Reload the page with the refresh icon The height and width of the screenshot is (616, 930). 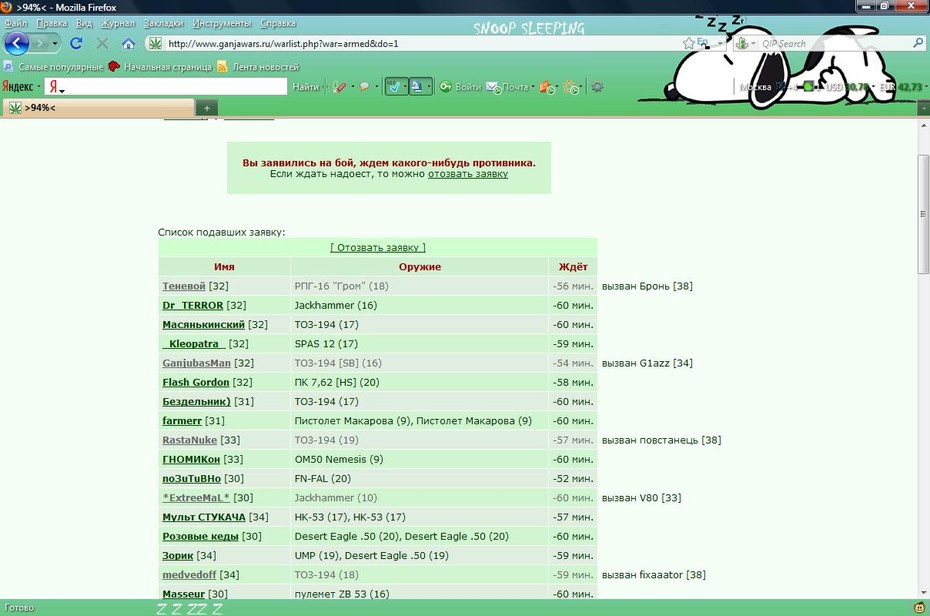tap(76, 43)
